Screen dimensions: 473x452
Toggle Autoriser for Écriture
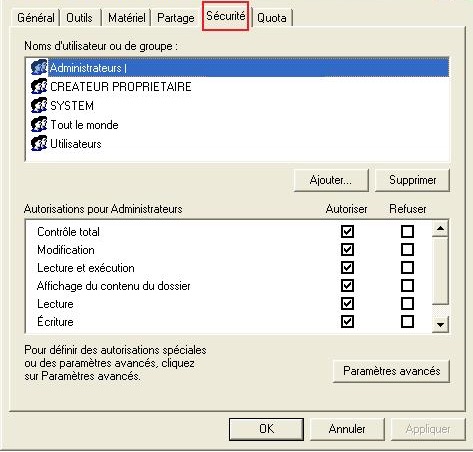(347, 321)
